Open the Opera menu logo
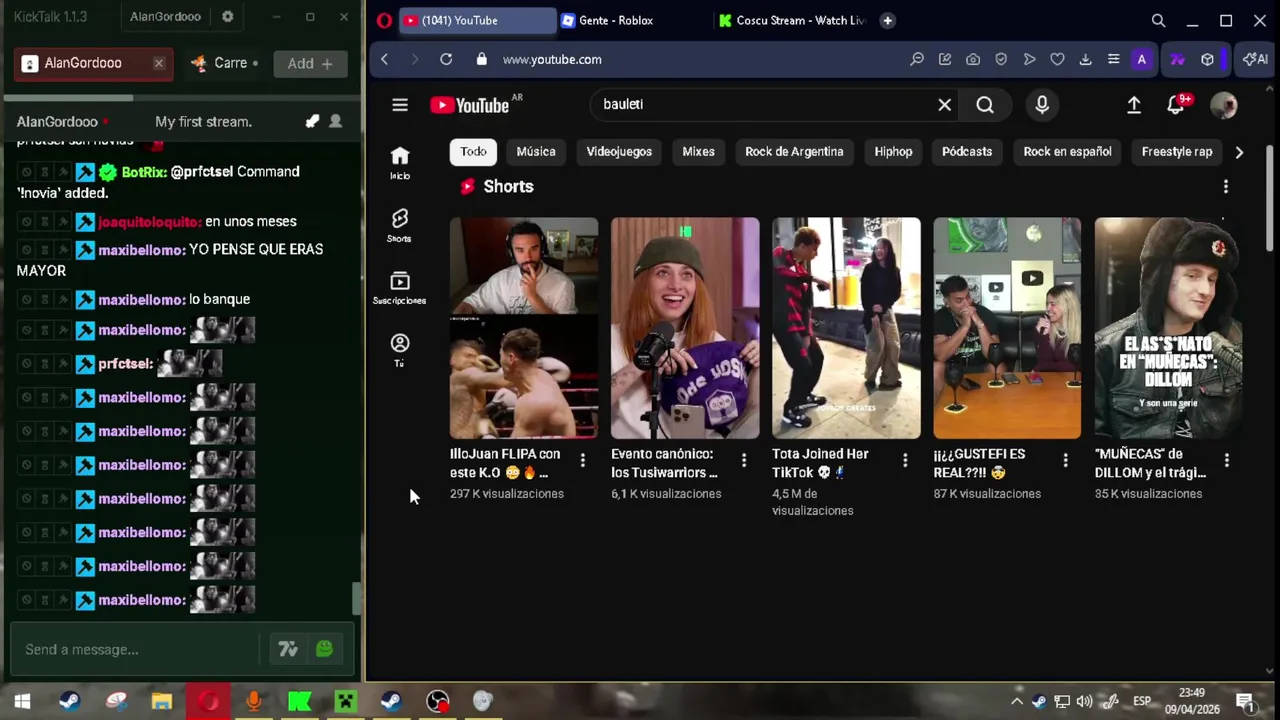 pyautogui.click(x=384, y=20)
